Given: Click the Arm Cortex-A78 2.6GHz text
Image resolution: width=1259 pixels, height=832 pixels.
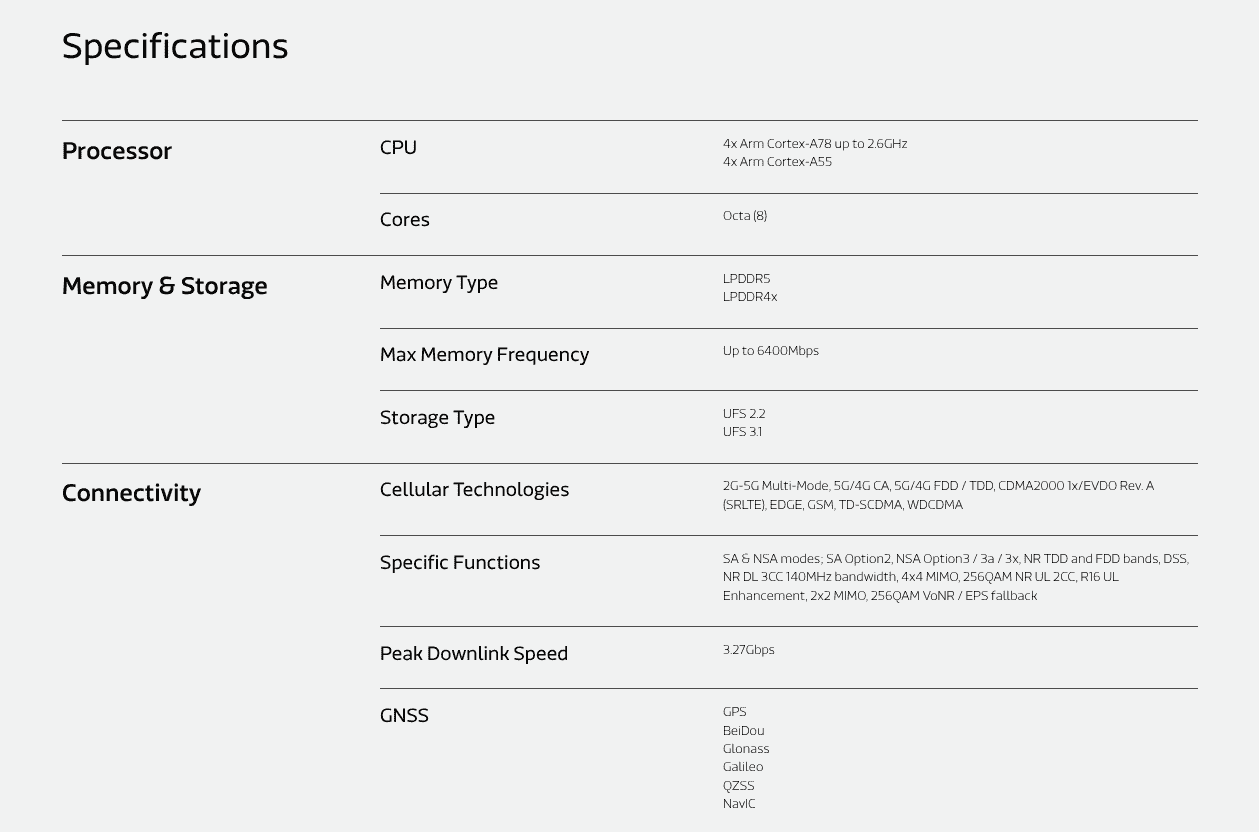Looking at the screenshot, I should [814, 144].
